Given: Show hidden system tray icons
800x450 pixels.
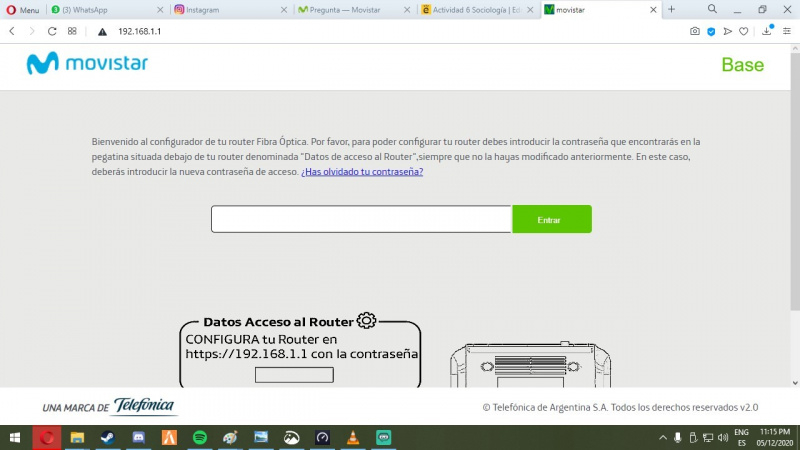Looking at the screenshot, I should (663, 438).
